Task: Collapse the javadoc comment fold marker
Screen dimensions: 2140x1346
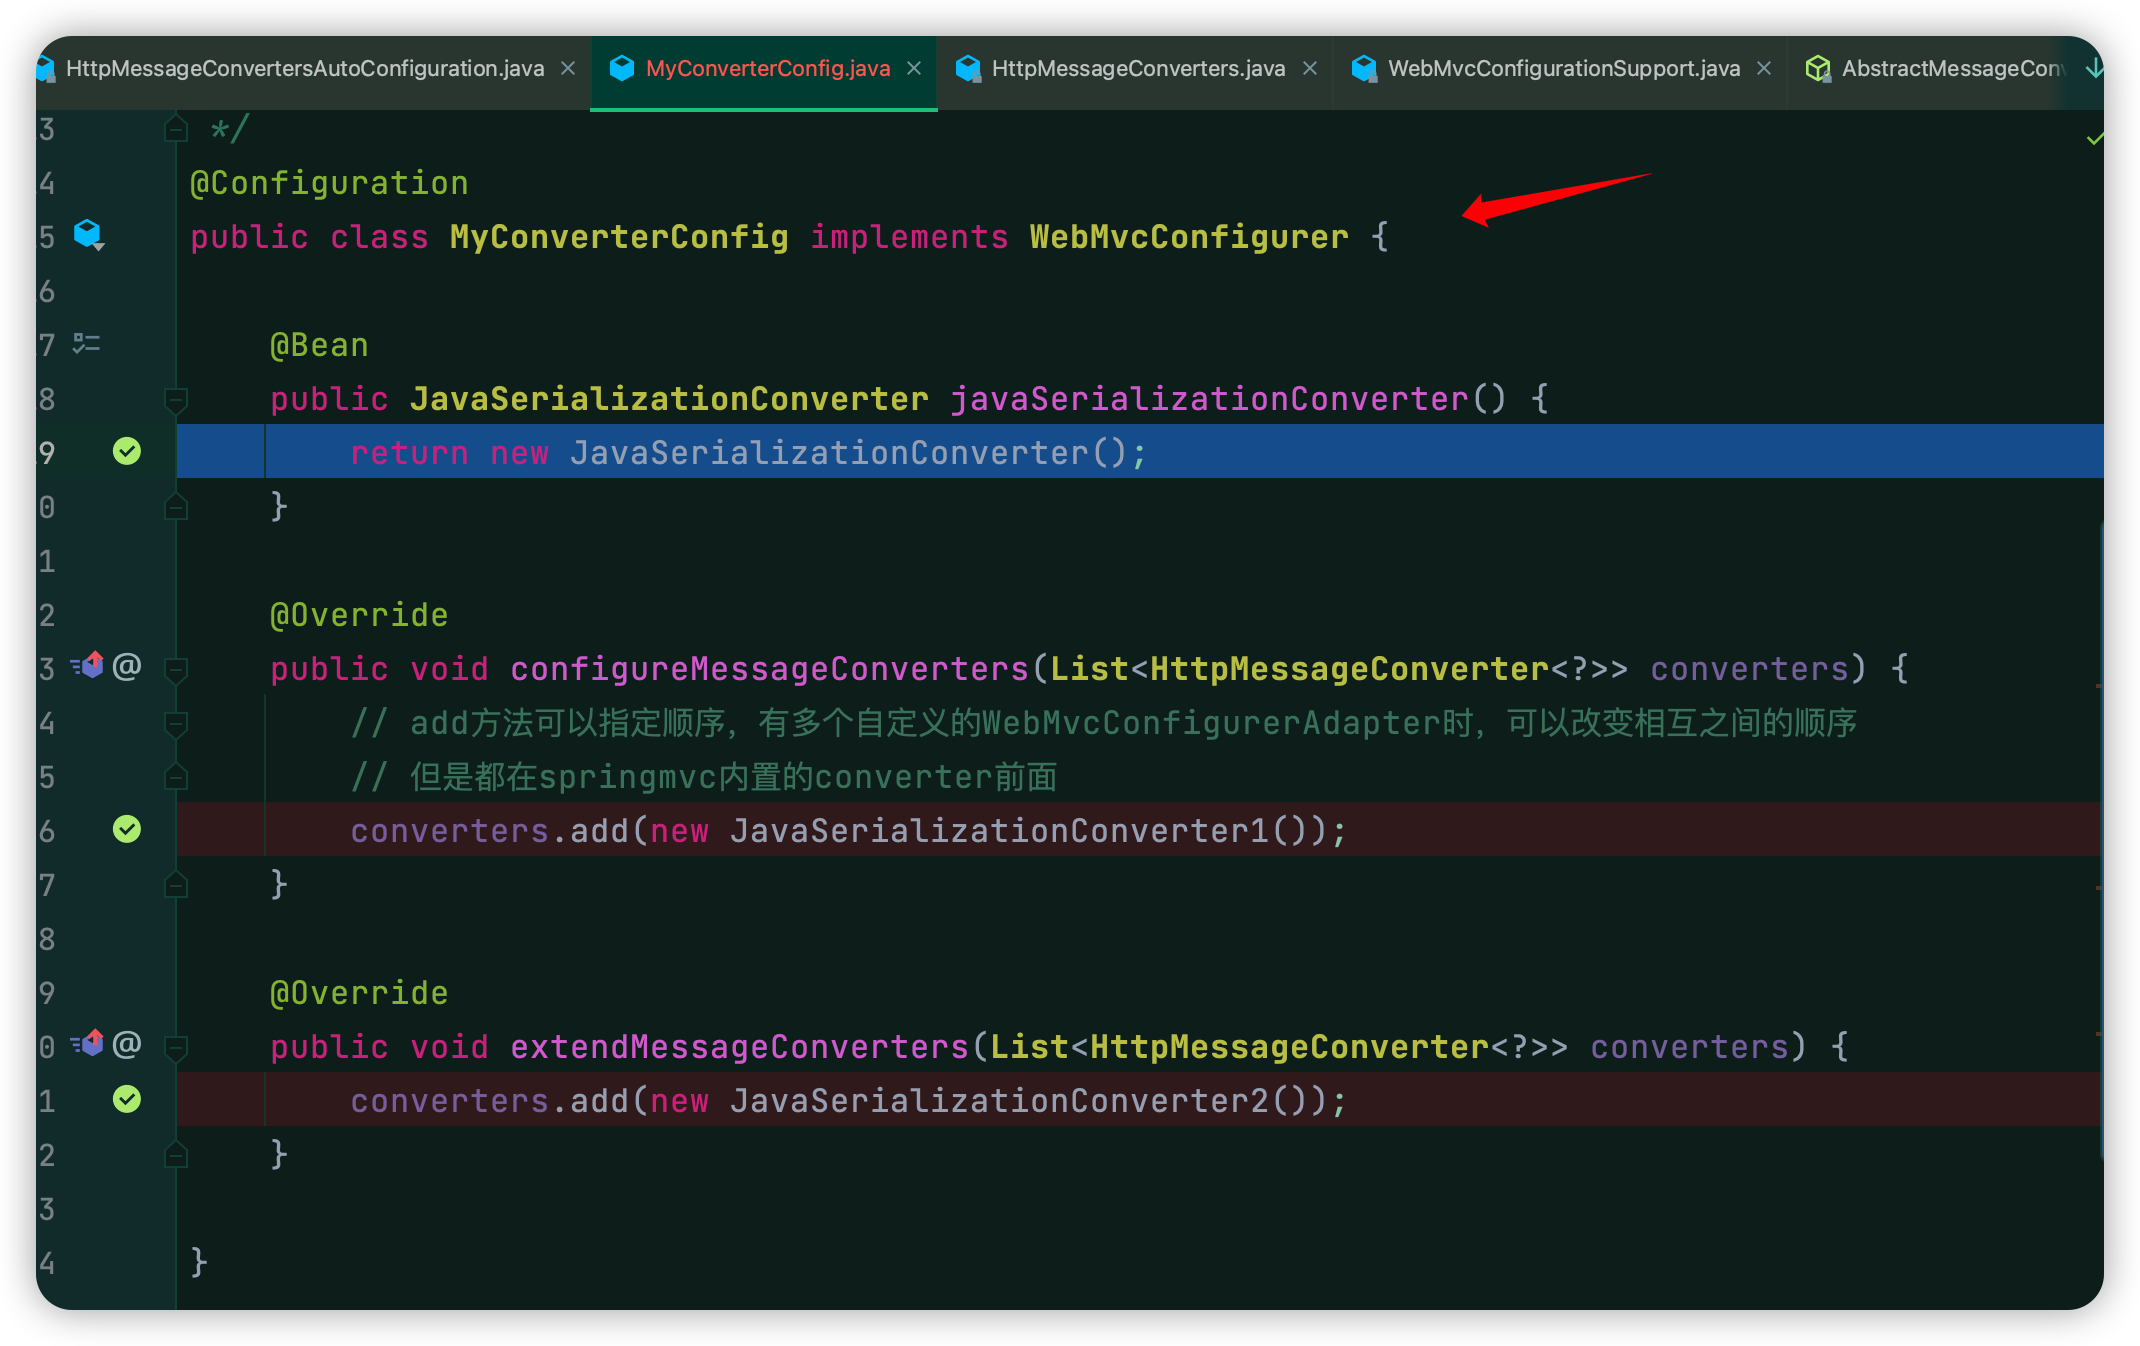Action: pos(176,129)
